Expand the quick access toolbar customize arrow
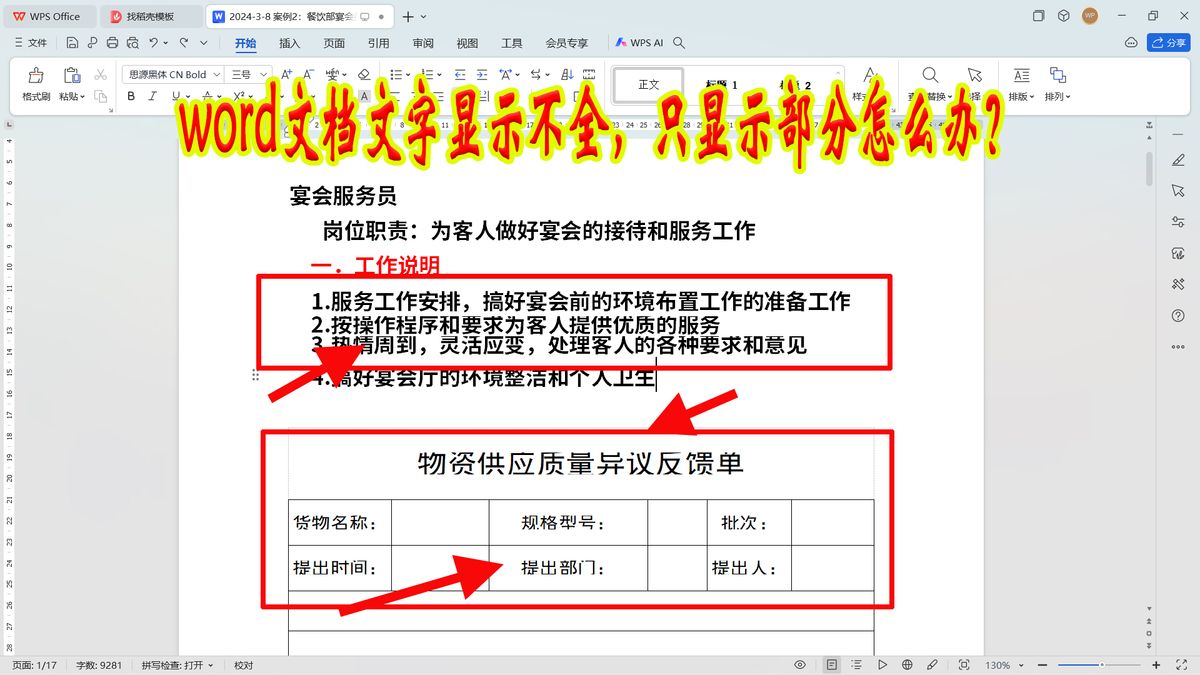 coord(204,43)
